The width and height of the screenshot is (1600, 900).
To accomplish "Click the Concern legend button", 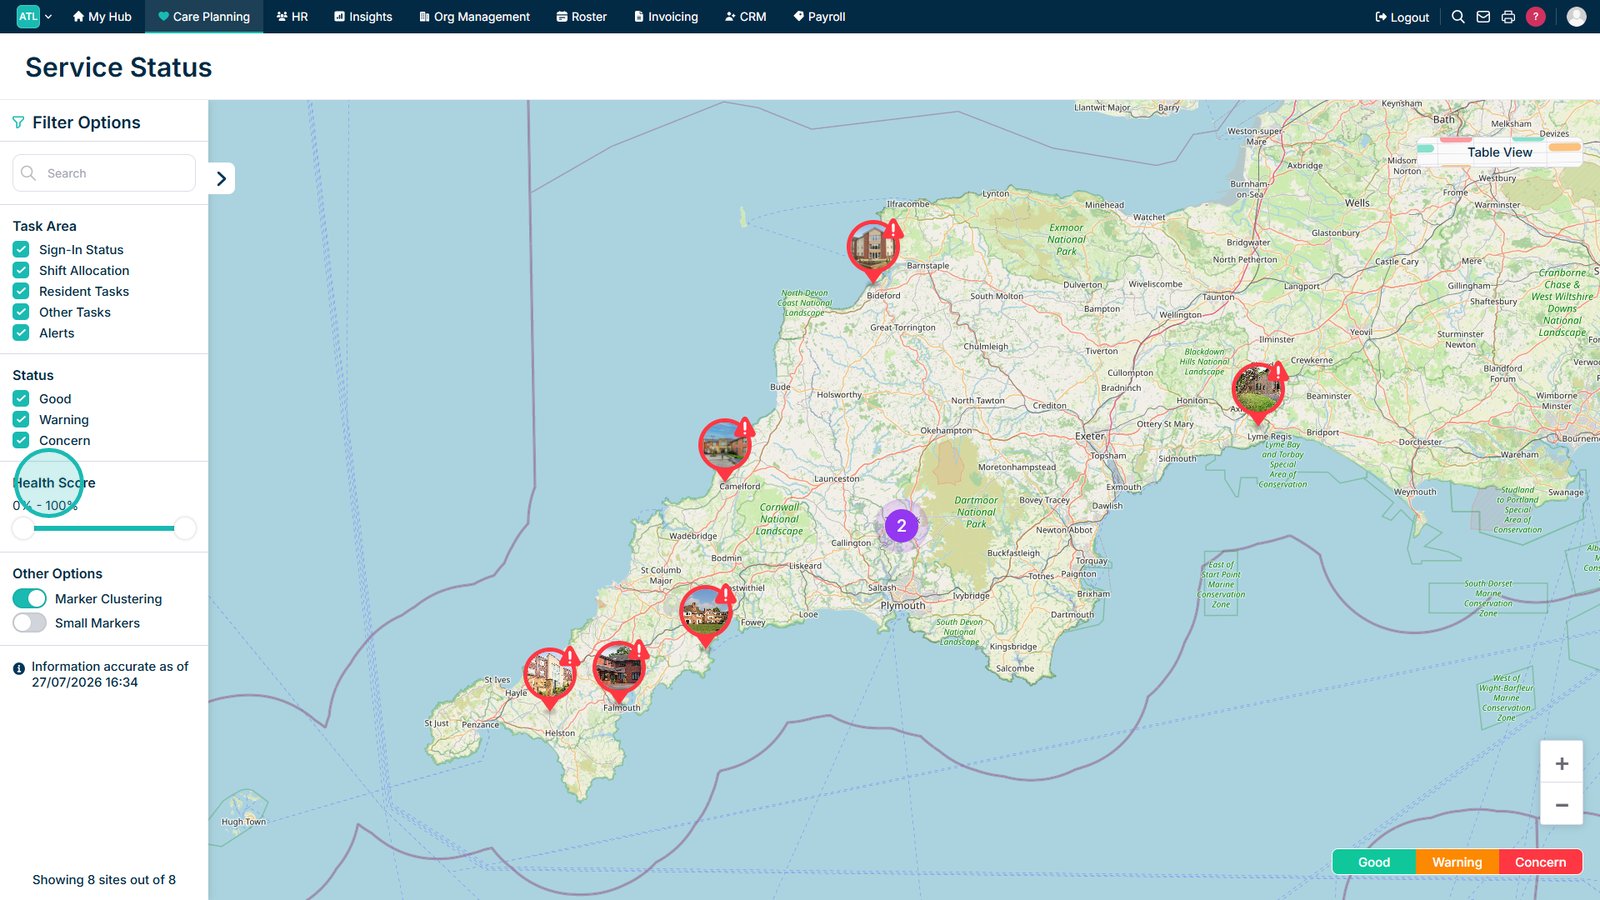I will pos(1540,862).
